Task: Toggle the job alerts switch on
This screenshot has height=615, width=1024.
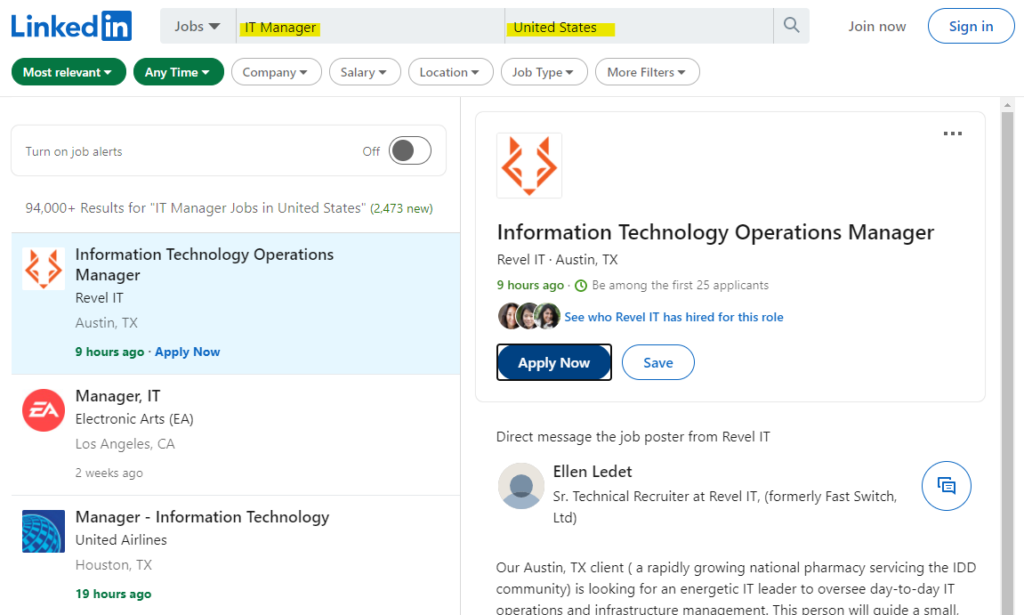Action: [410, 151]
